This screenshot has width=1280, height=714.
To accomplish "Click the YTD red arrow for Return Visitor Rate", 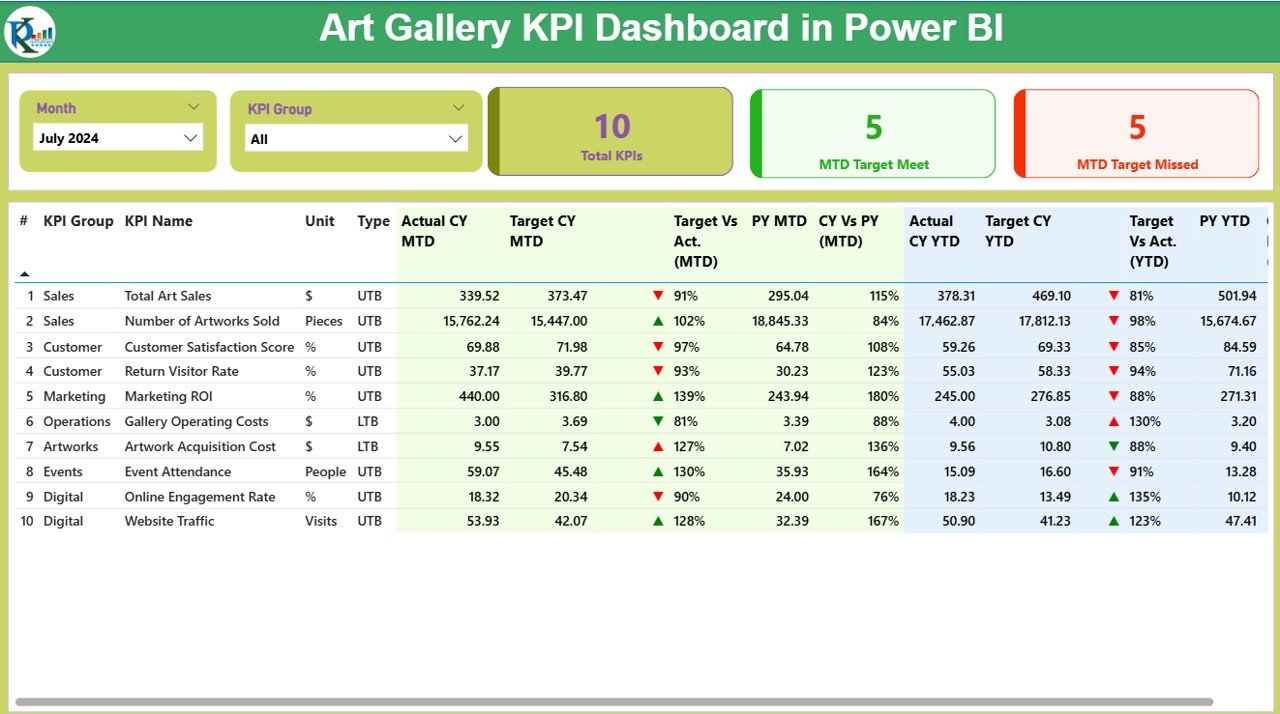I will 1114,371.
